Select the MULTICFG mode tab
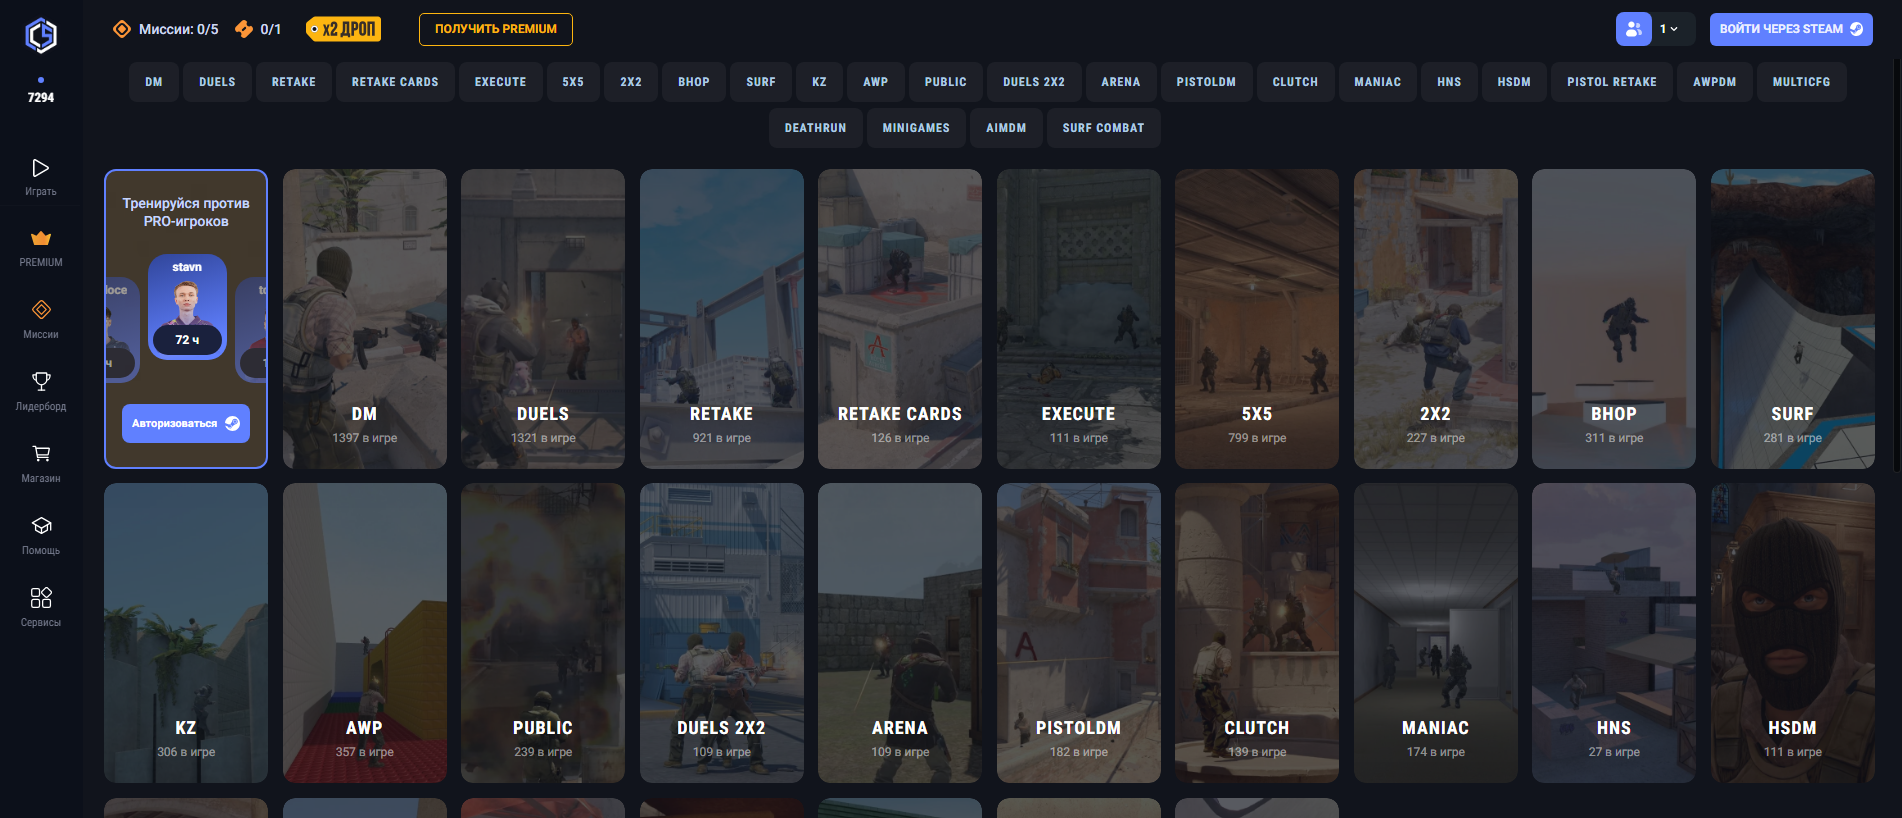 click(1802, 82)
